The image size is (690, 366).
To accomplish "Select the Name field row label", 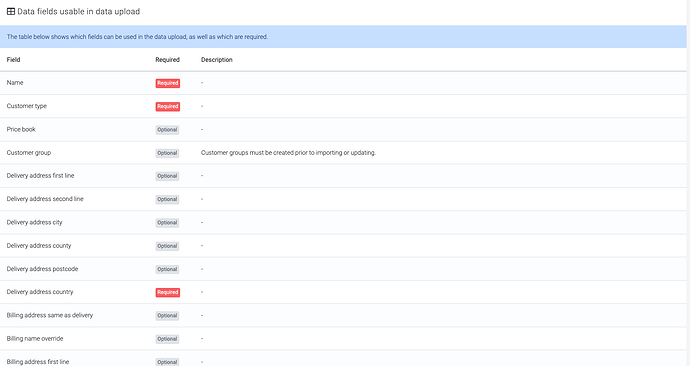I will tap(15, 83).
